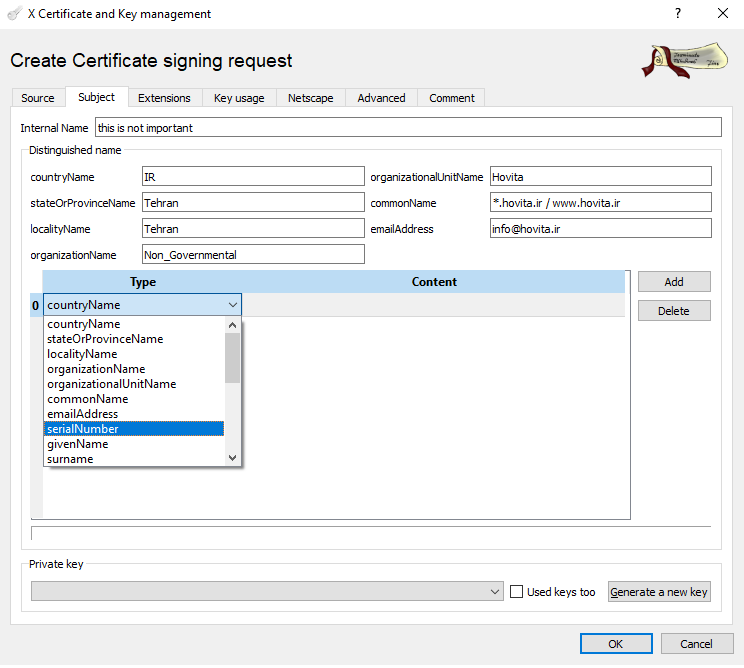Click the Add button

pyautogui.click(x=674, y=282)
